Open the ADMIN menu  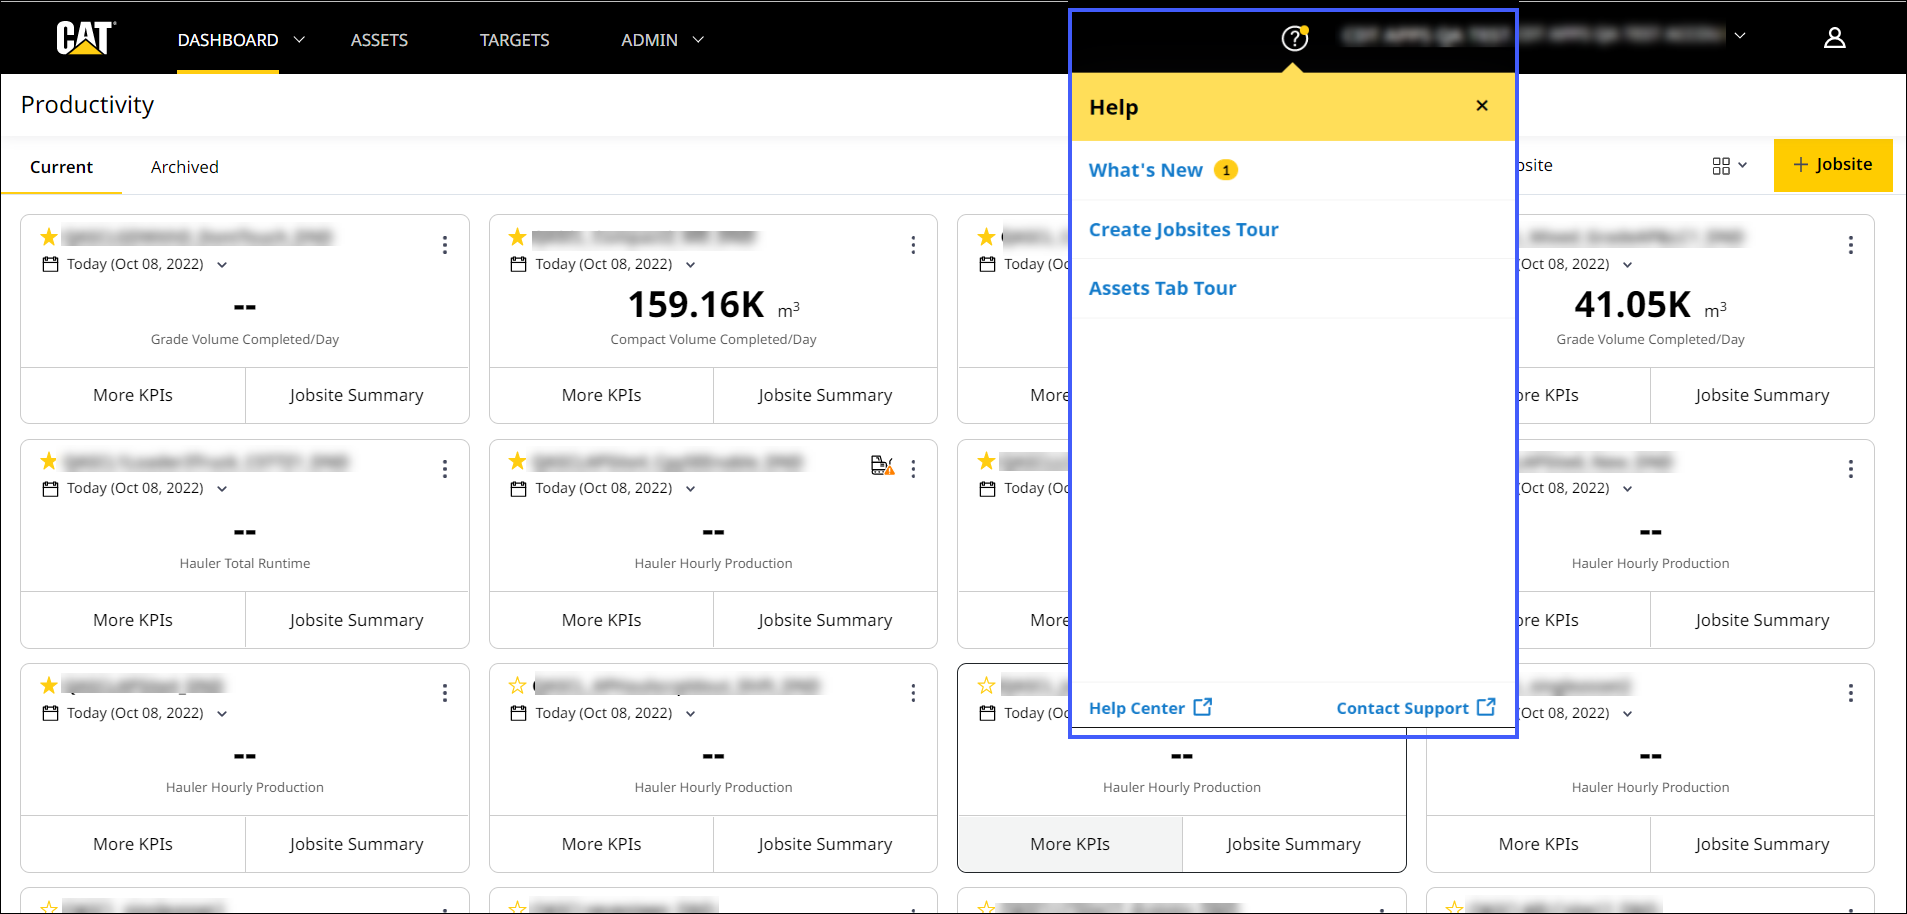pos(662,40)
